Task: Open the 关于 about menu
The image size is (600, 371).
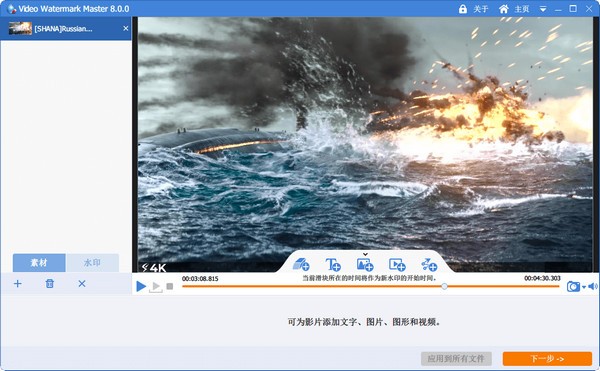Action: pos(481,9)
